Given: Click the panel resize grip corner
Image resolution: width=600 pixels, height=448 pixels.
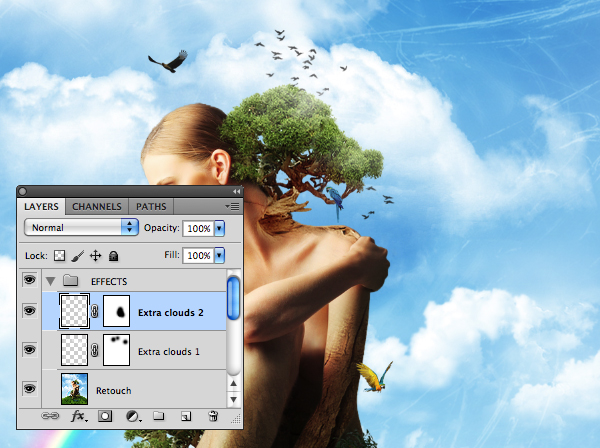Looking at the screenshot, I should coord(236,419).
